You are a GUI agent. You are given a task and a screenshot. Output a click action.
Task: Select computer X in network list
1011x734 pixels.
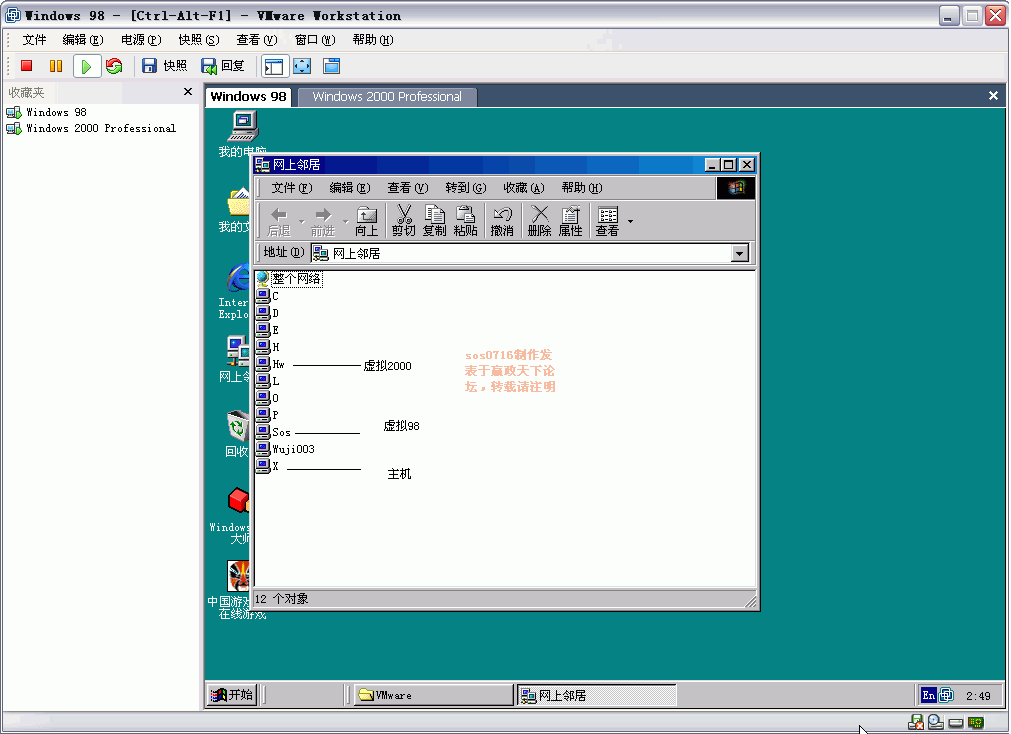point(268,466)
